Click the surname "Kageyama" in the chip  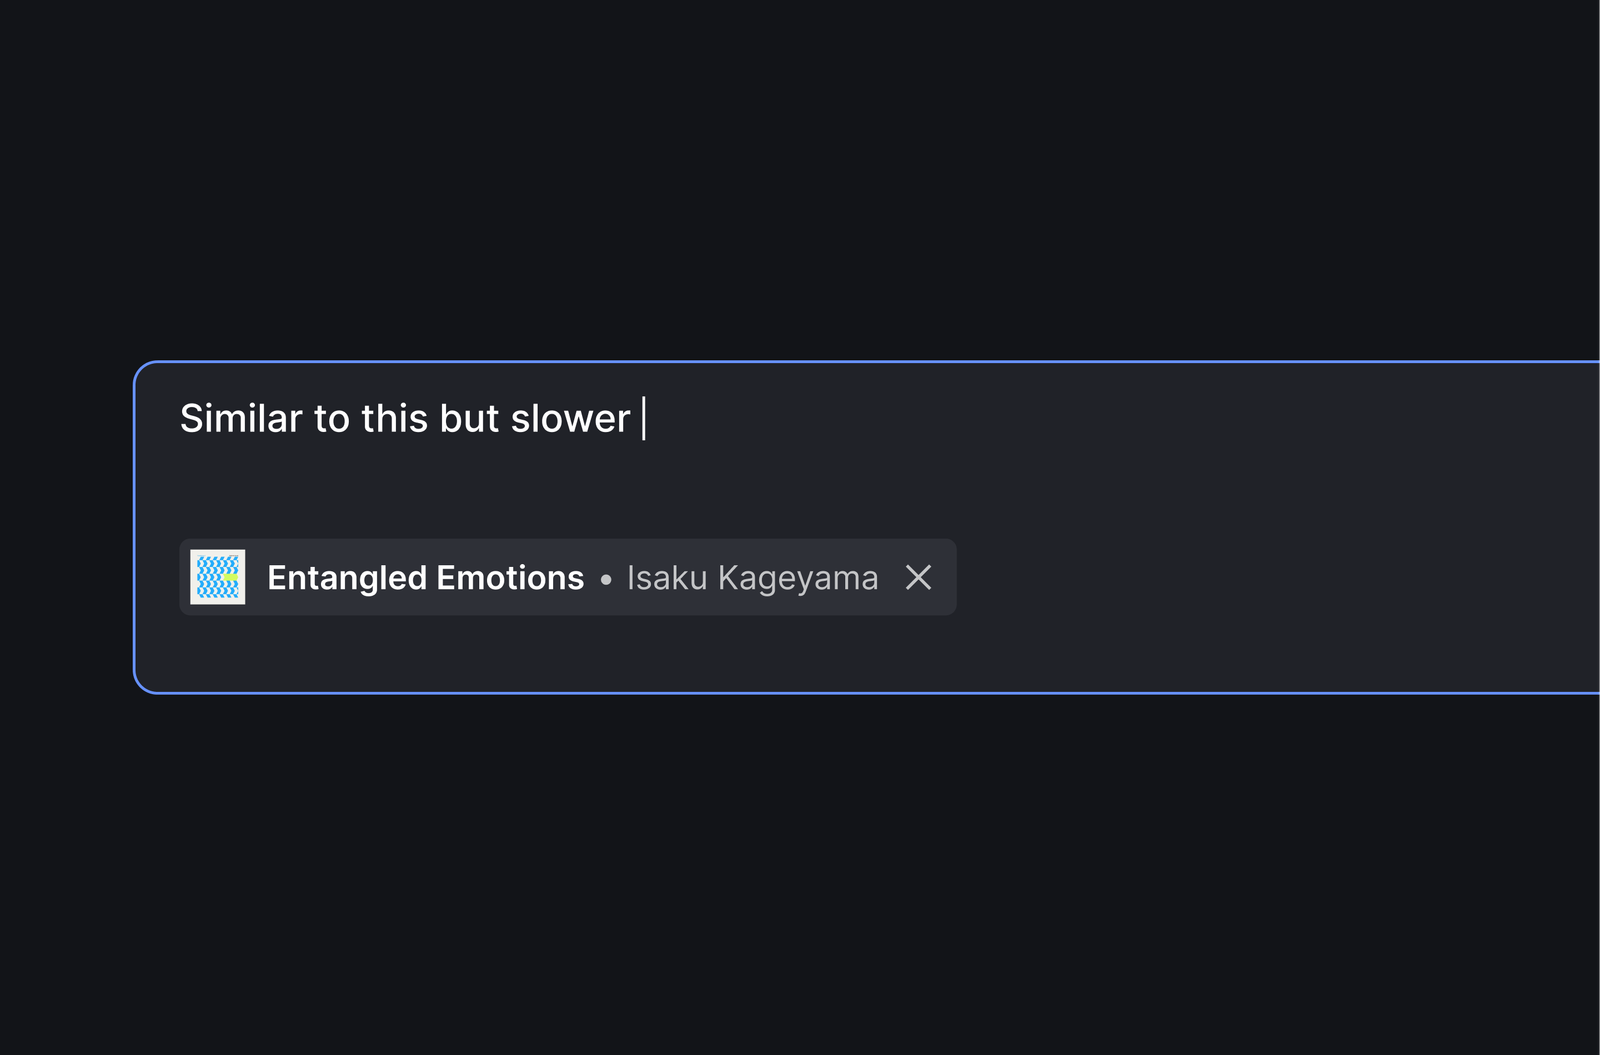[x=798, y=578]
